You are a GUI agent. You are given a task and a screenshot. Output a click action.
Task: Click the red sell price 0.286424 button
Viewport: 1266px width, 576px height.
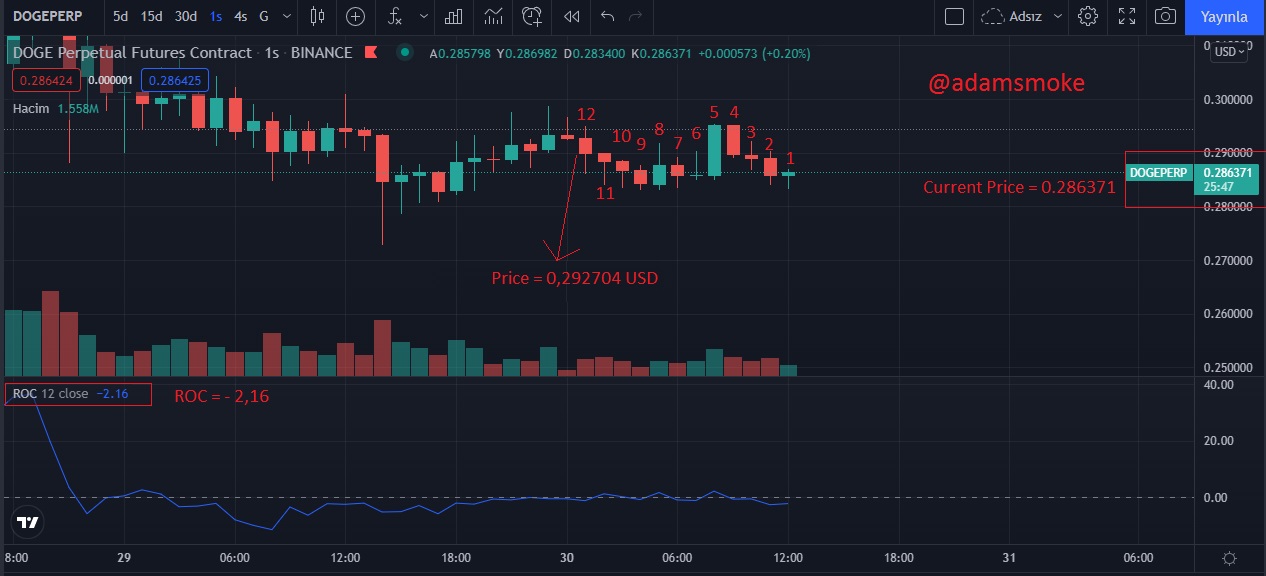point(47,79)
